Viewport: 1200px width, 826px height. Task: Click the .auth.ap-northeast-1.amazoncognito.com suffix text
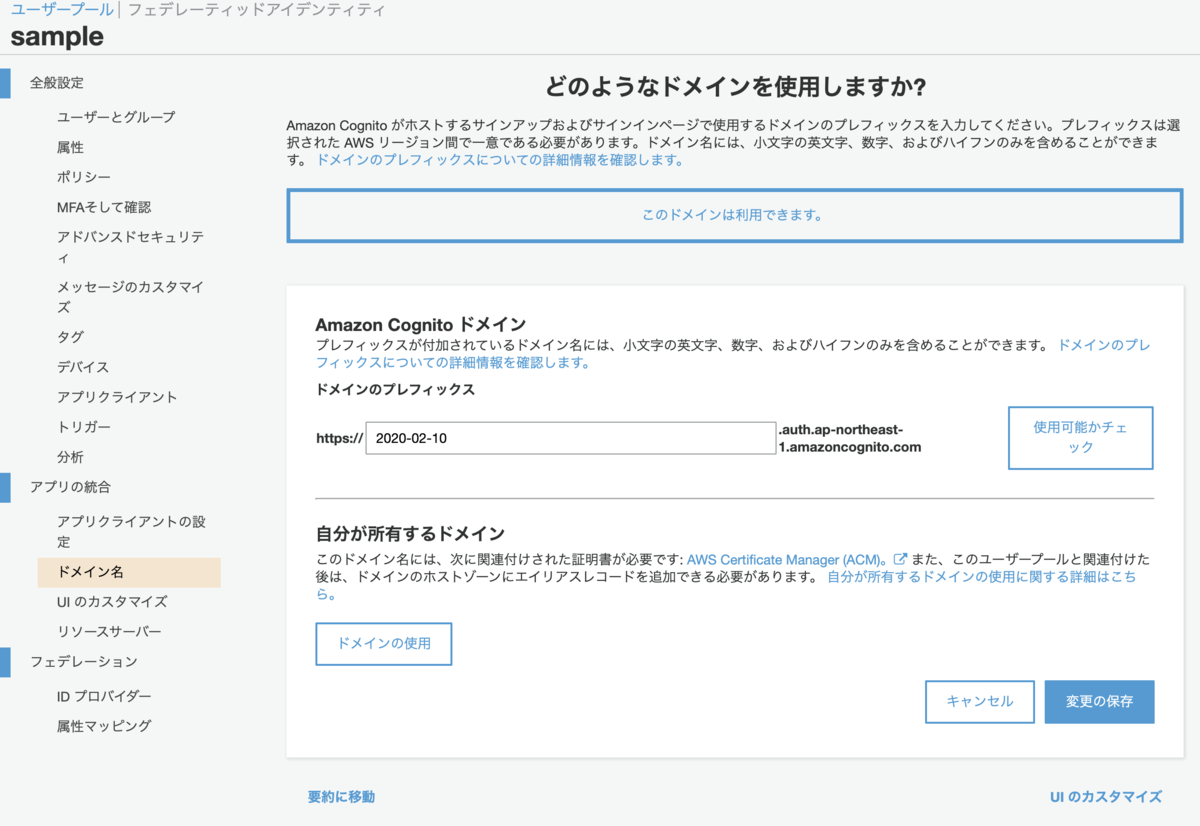[850, 438]
